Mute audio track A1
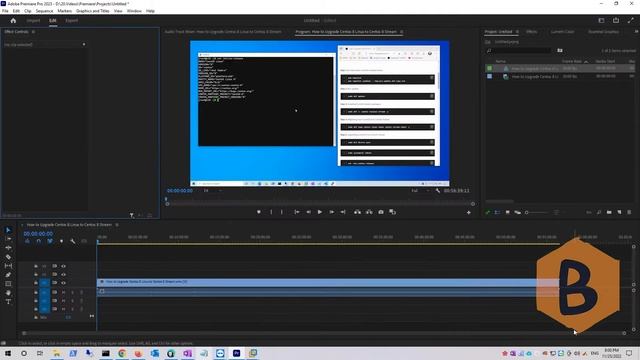 [64, 292]
